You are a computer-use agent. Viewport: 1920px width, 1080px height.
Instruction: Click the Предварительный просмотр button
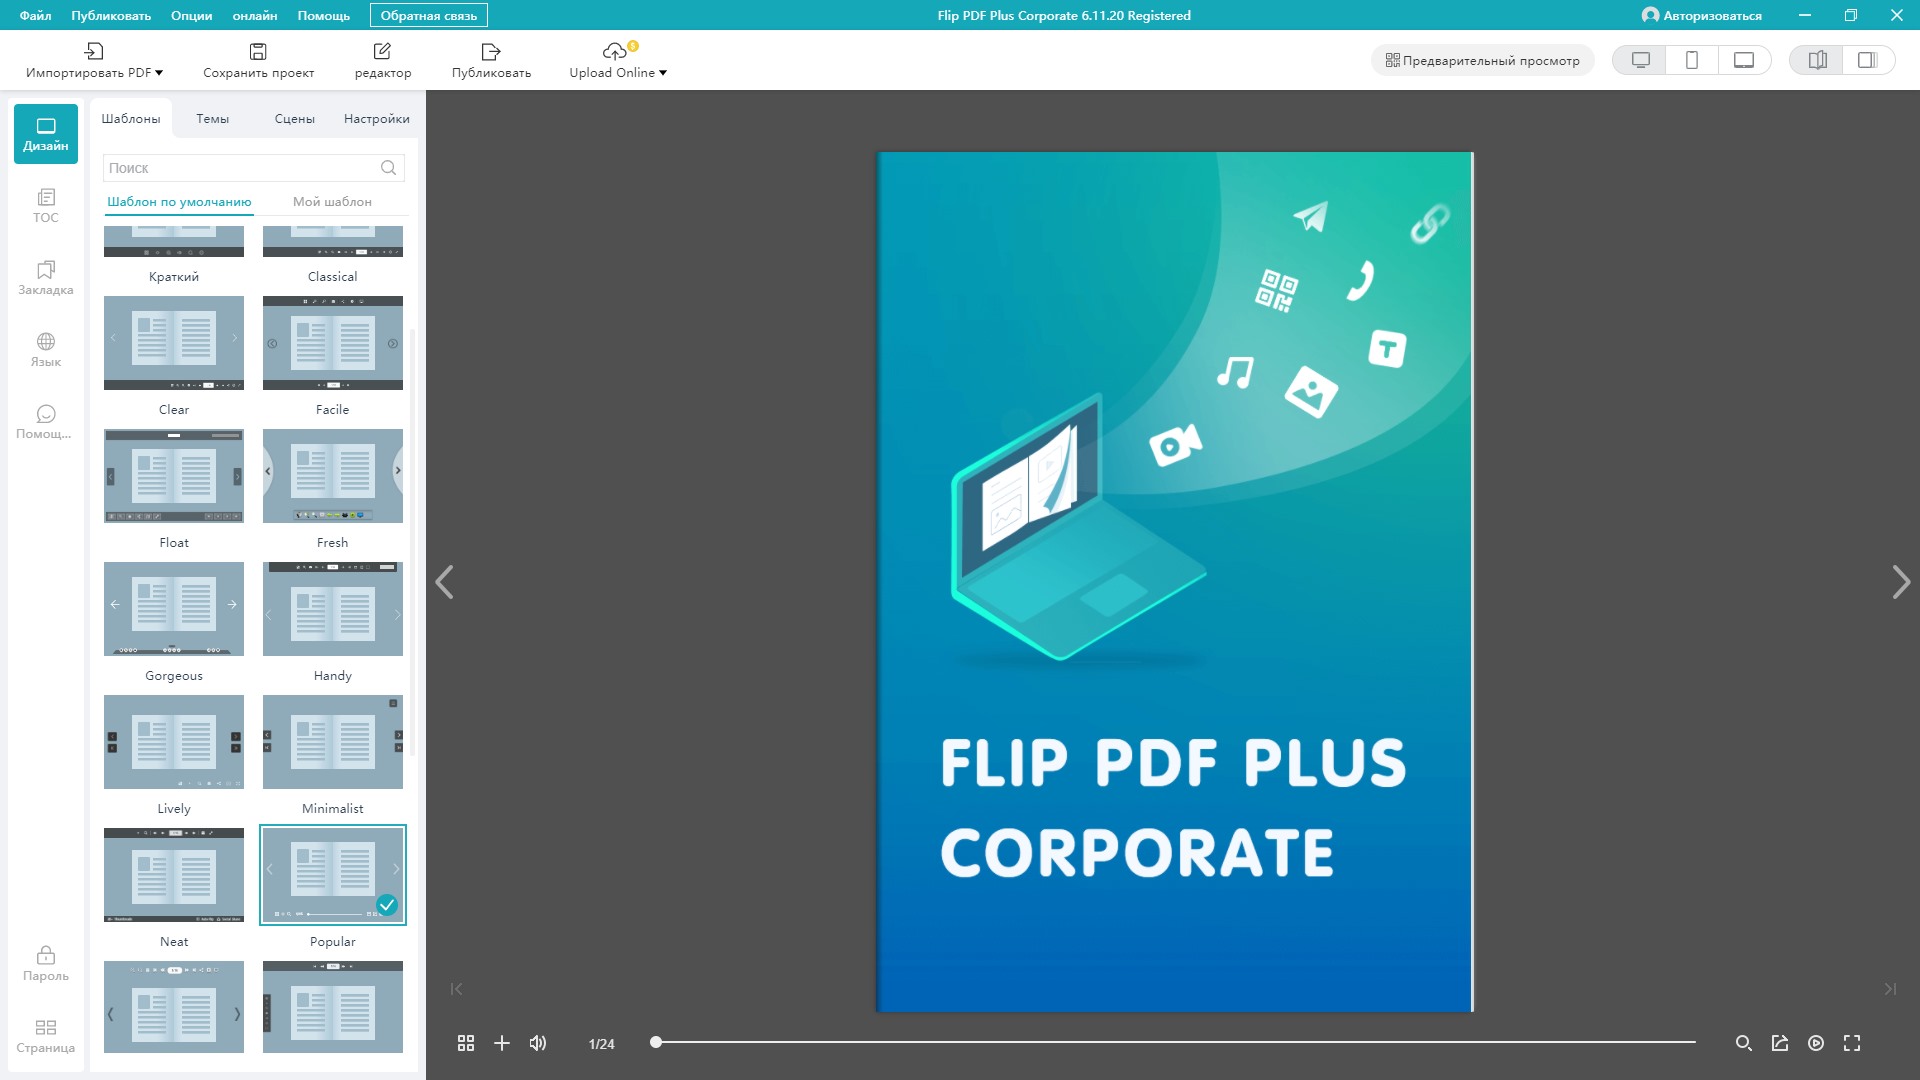(x=1482, y=60)
